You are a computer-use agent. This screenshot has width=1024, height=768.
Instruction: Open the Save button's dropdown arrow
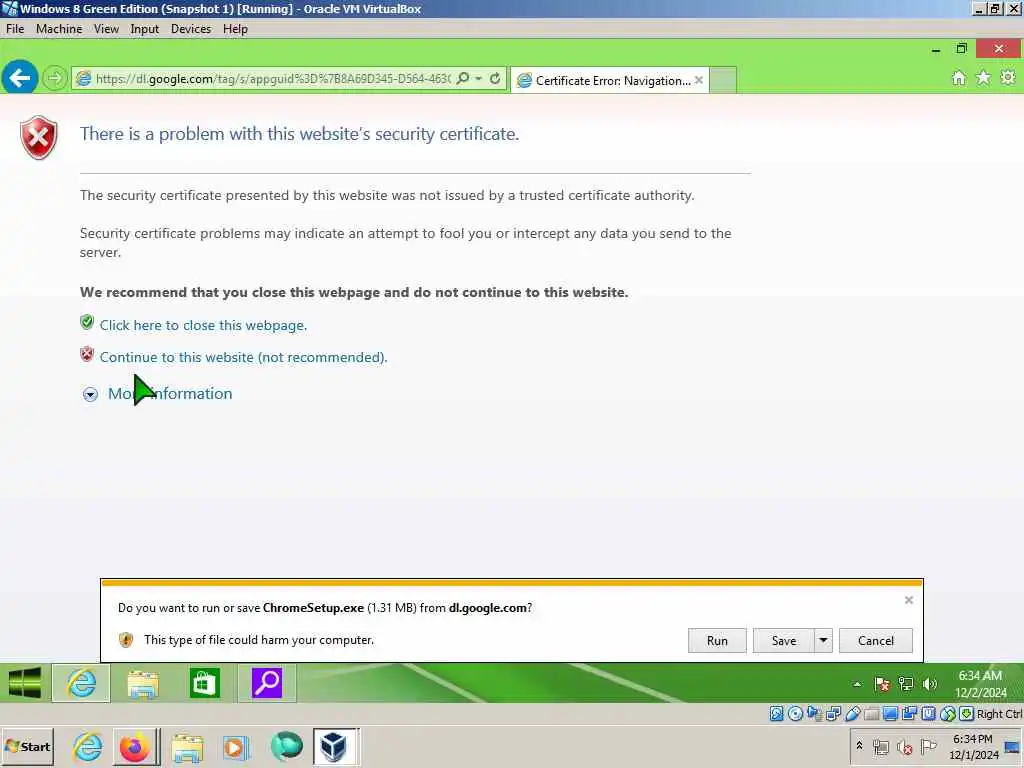[823, 641]
